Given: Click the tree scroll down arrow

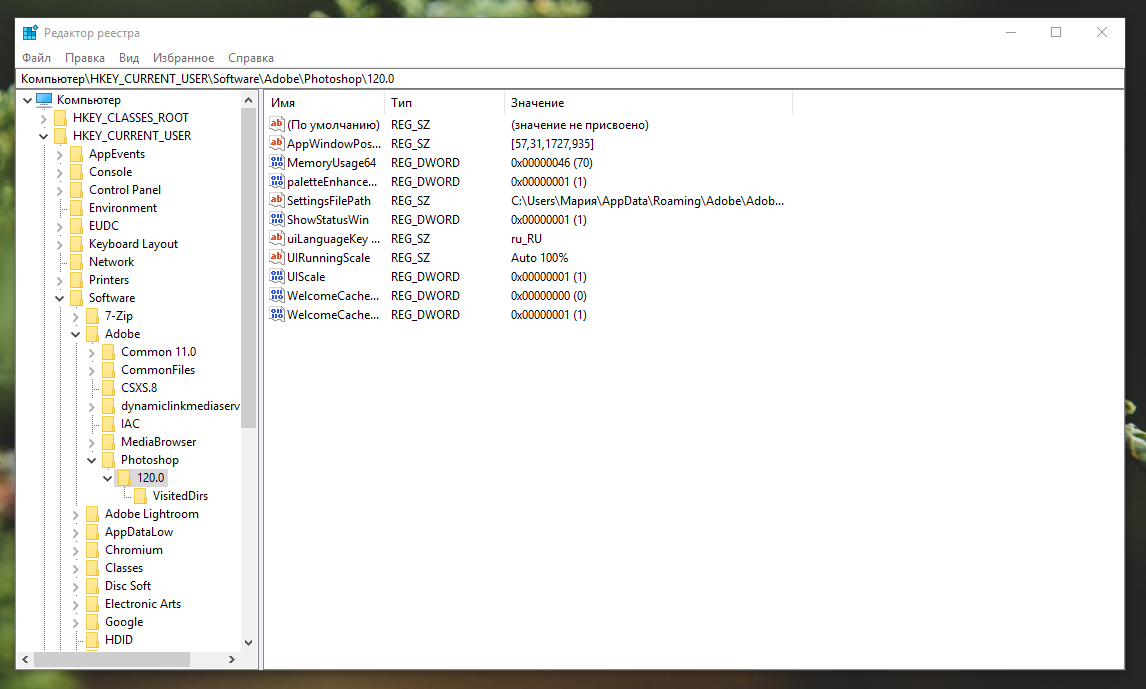Looking at the screenshot, I should (248, 642).
